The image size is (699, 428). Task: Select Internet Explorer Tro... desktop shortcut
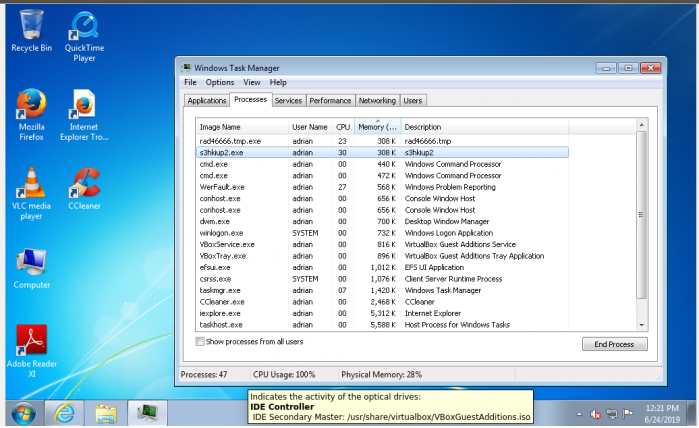(x=84, y=115)
